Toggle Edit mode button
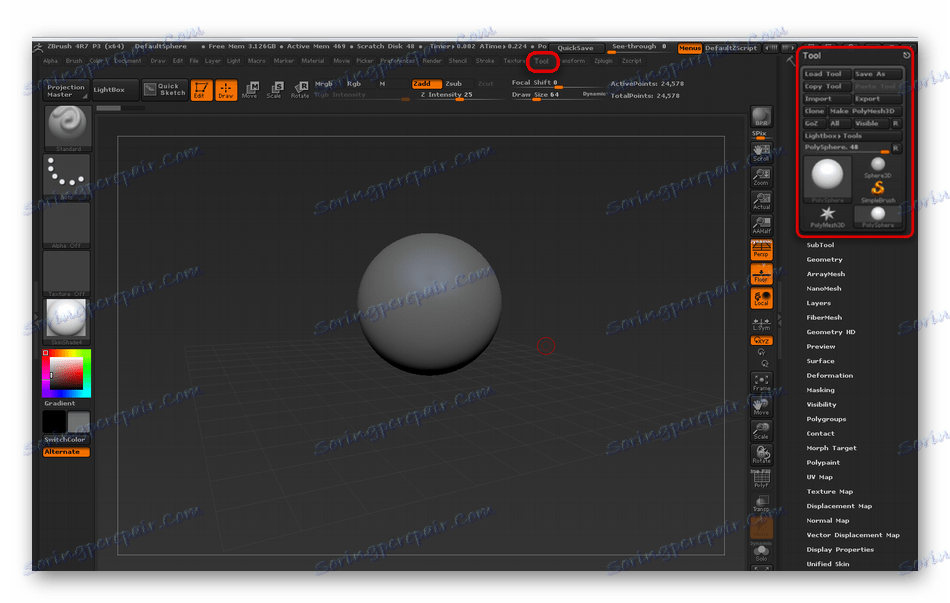 [201, 90]
